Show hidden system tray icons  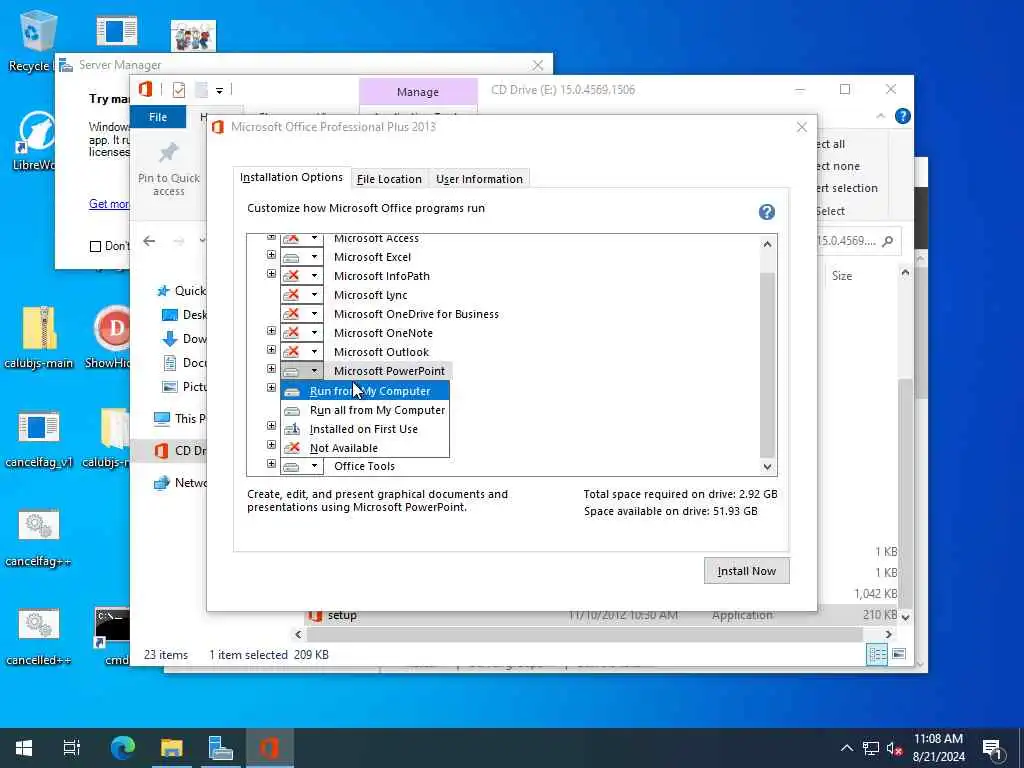846,748
